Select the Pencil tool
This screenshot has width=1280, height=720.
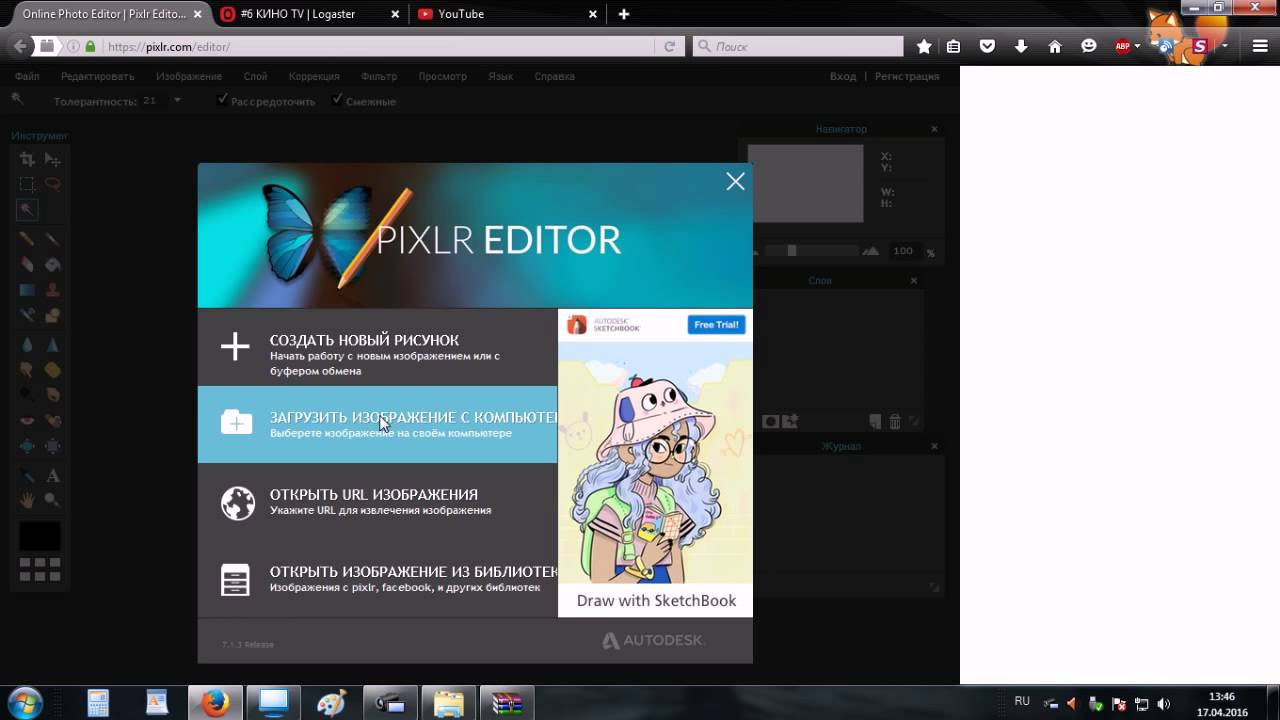click(27, 239)
